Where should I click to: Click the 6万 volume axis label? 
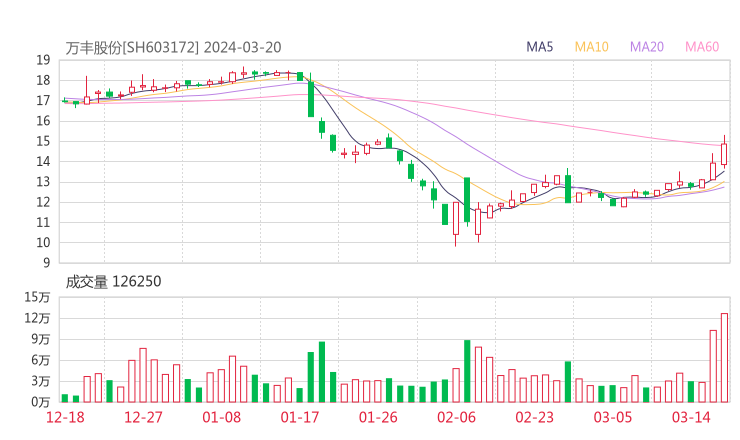pyautogui.click(x=41, y=360)
